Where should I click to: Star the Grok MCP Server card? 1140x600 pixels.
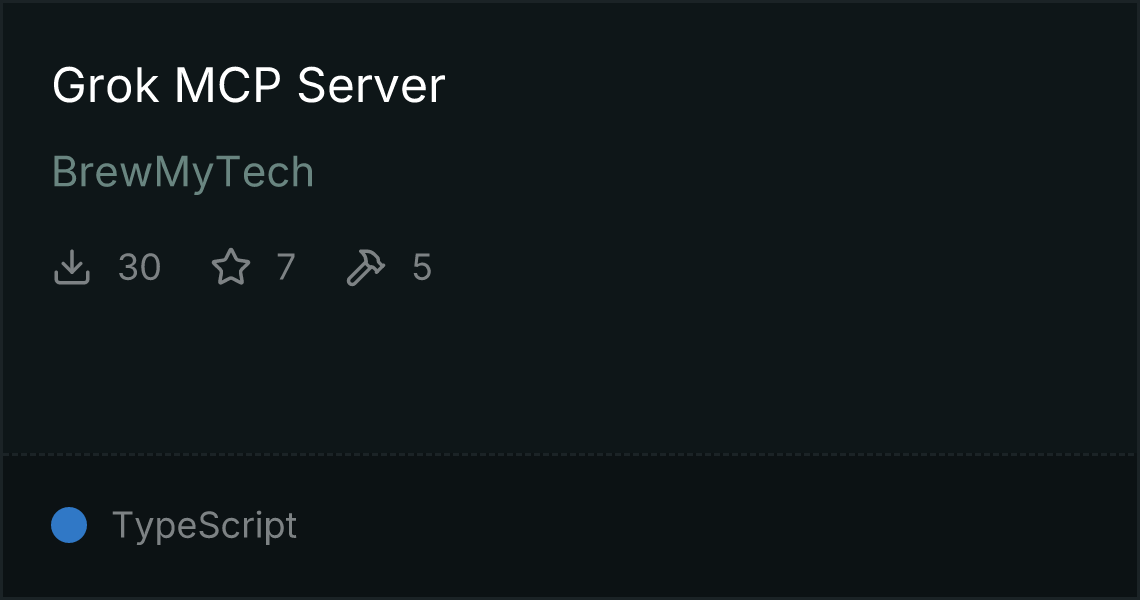[x=231, y=267]
